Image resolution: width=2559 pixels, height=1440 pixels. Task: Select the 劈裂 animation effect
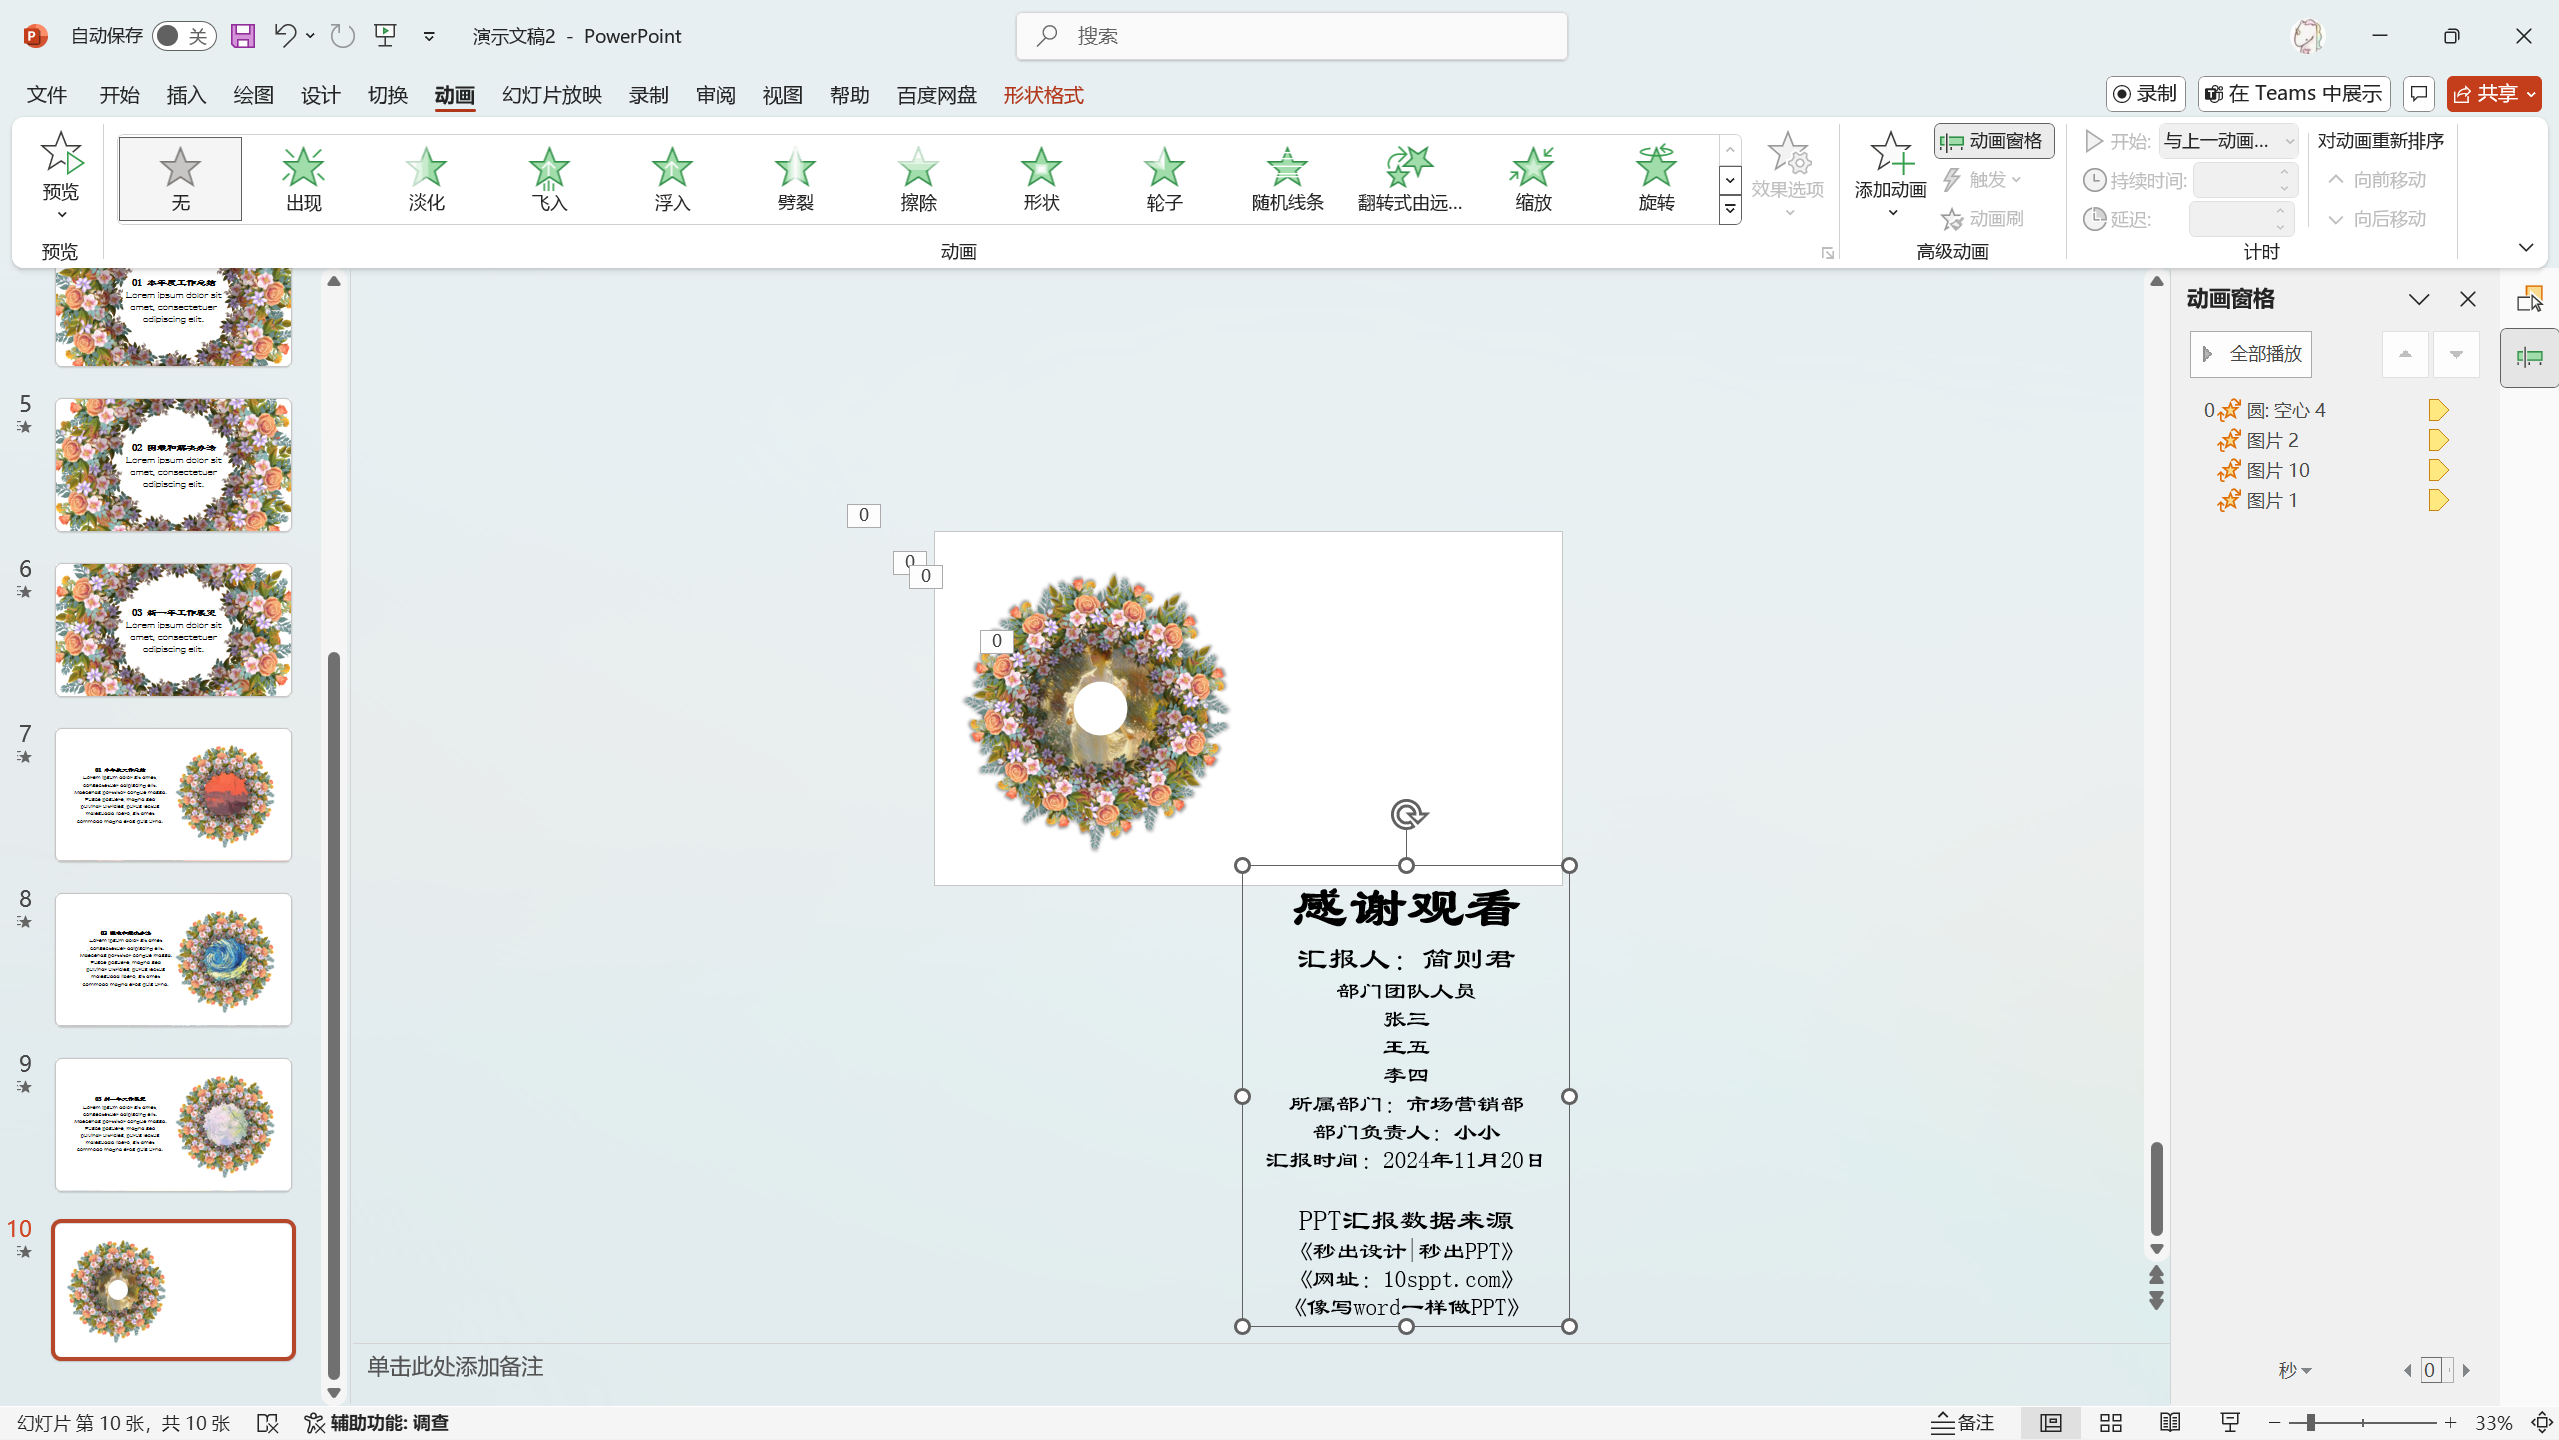pos(795,179)
